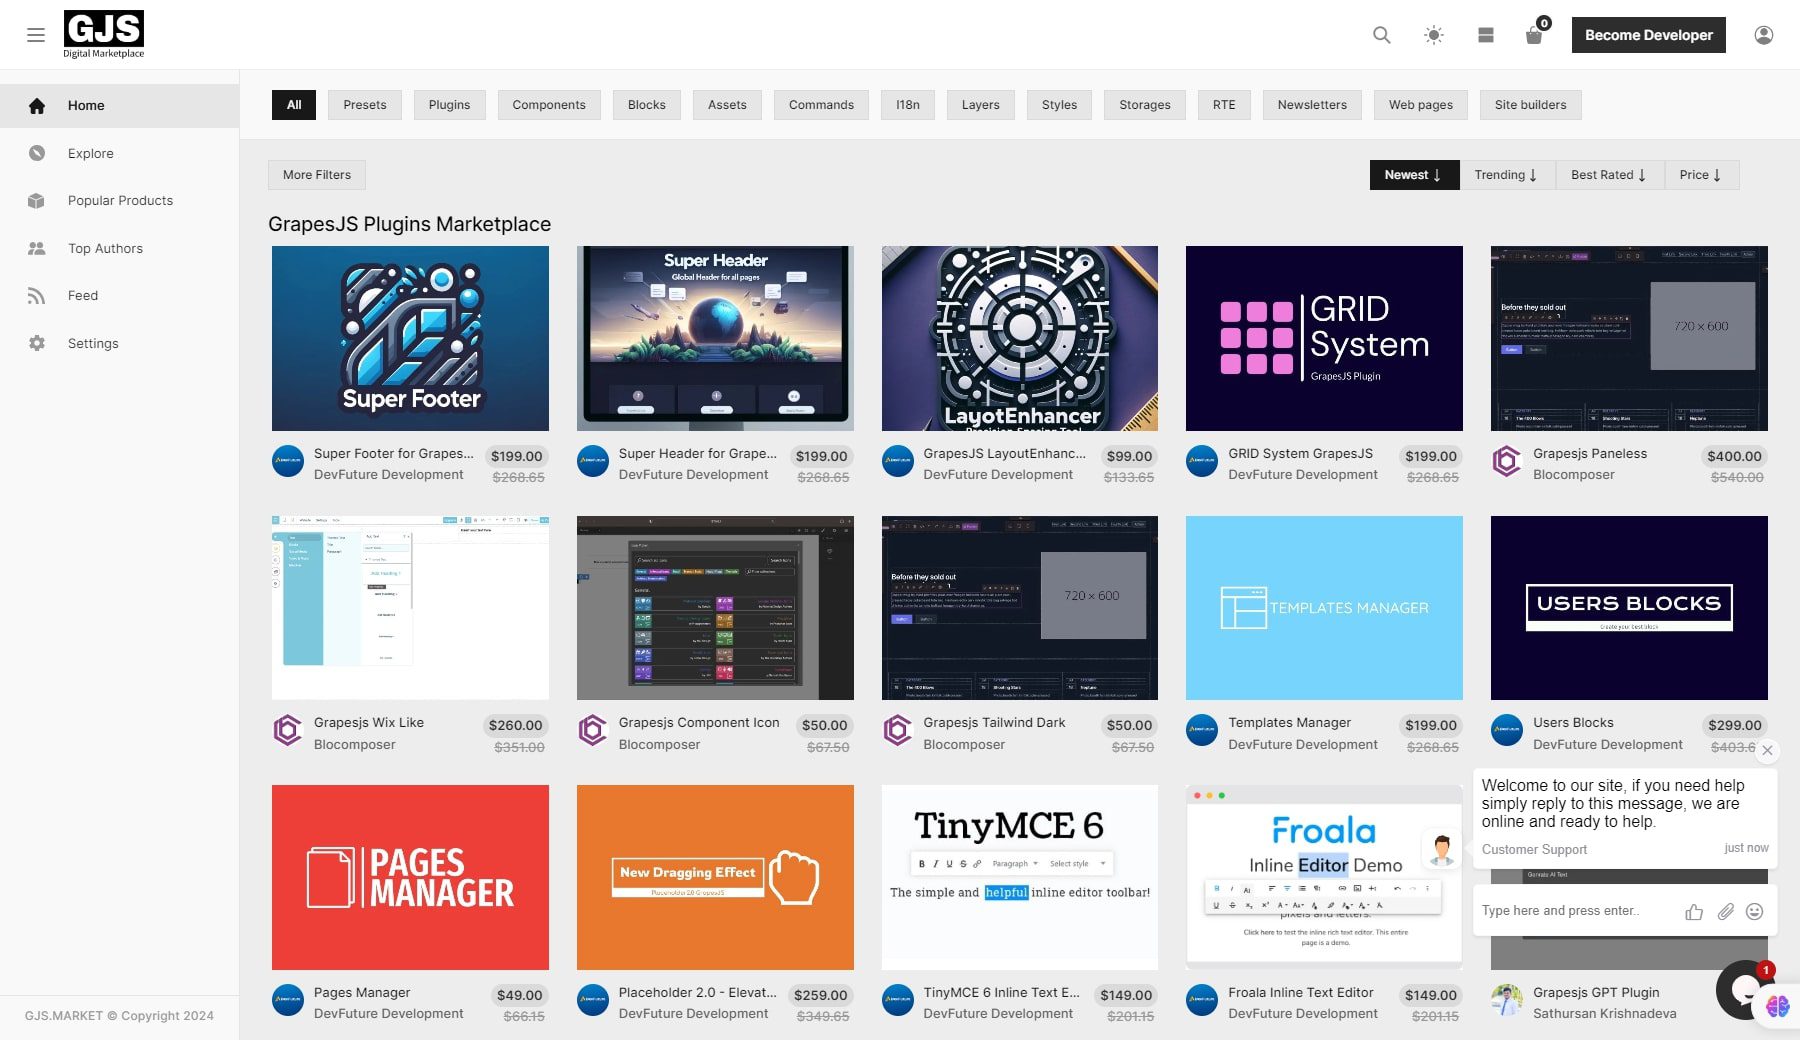Click the chat message input field
This screenshot has width=1800, height=1040.
point(1575,911)
